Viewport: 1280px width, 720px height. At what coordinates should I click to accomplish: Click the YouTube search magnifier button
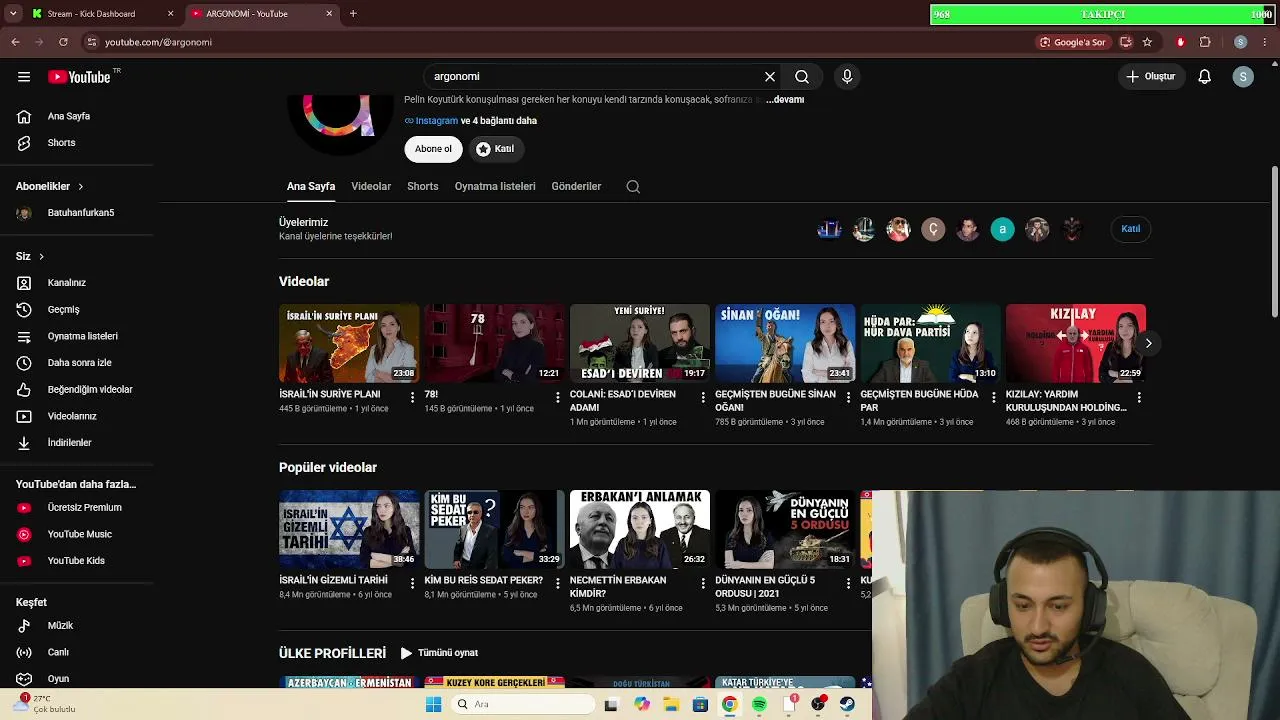(802, 77)
